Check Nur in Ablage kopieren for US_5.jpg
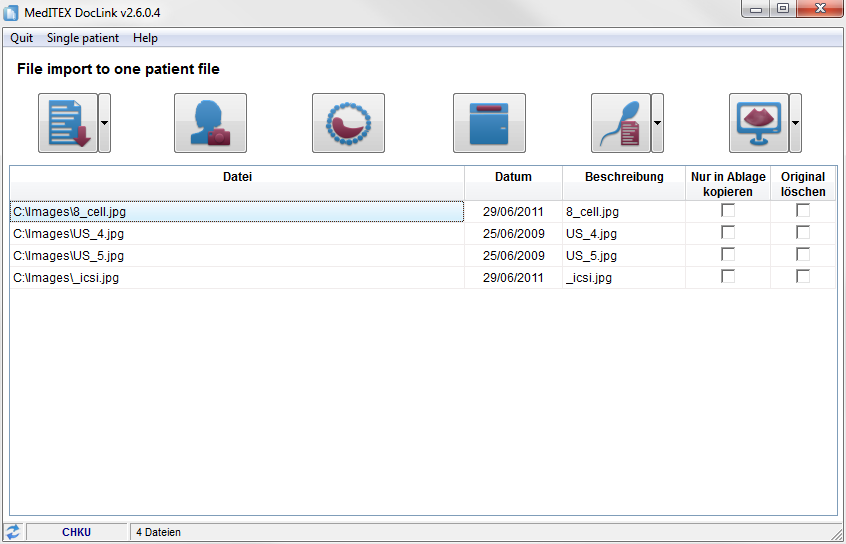This screenshot has height=544, width=846. [728, 254]
